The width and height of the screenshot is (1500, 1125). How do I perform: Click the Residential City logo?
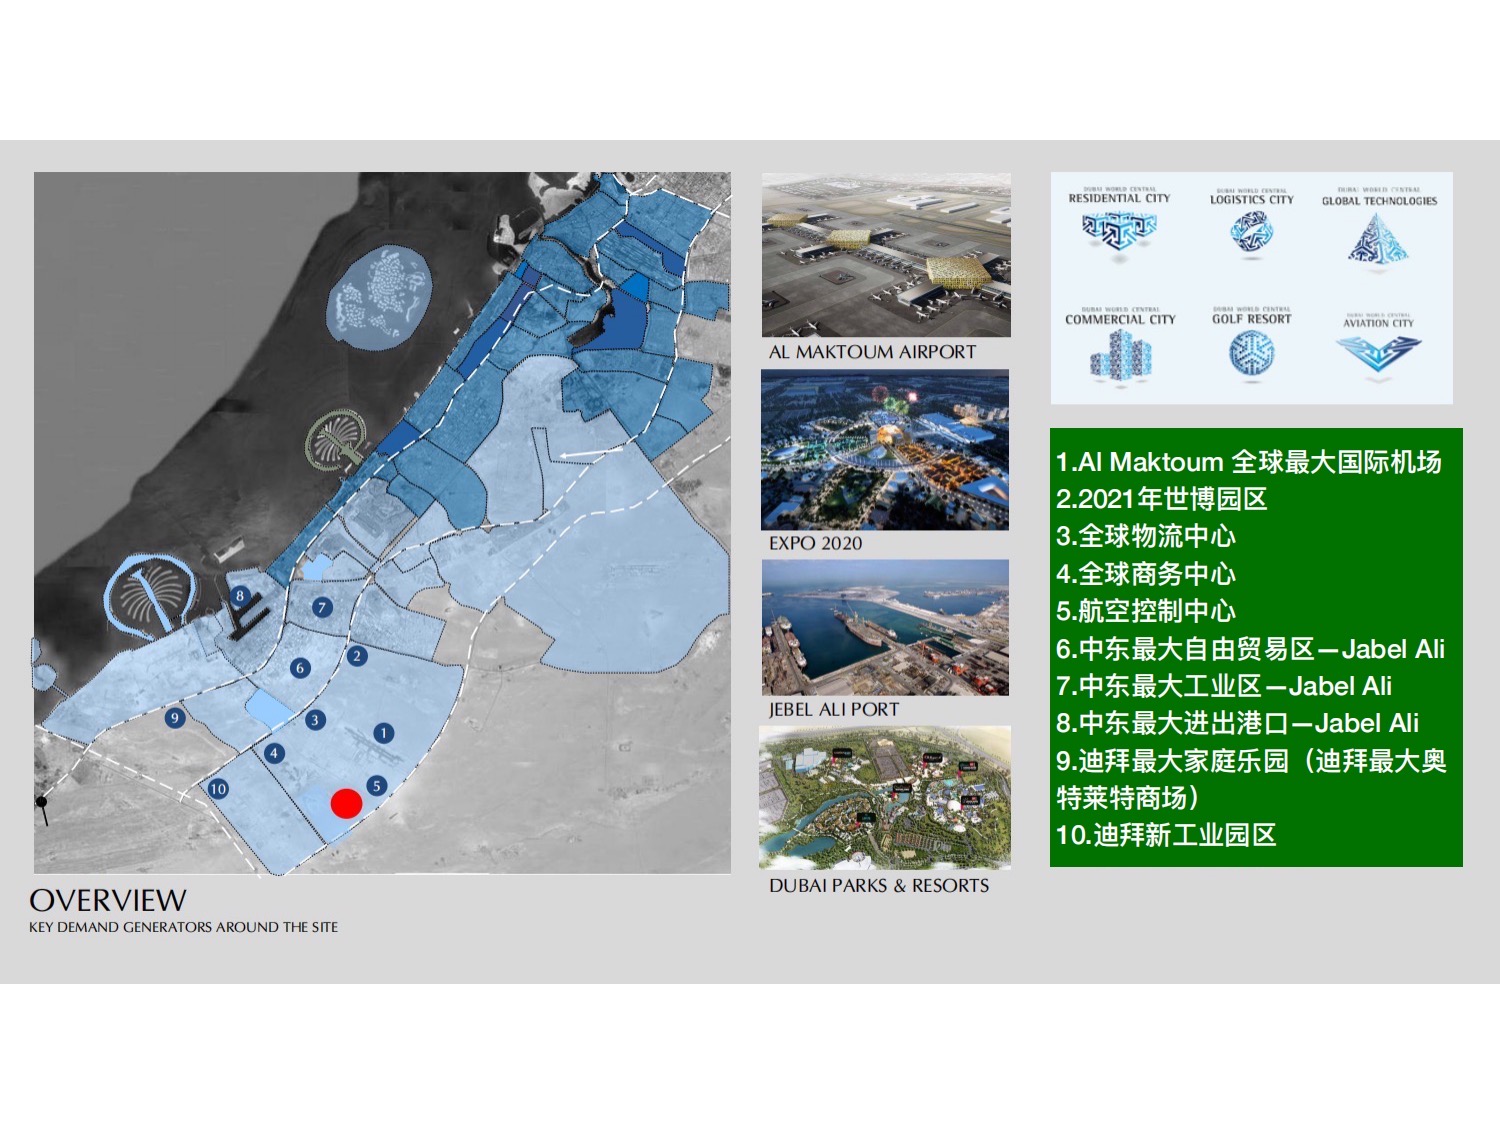[x=1119, y=232]
